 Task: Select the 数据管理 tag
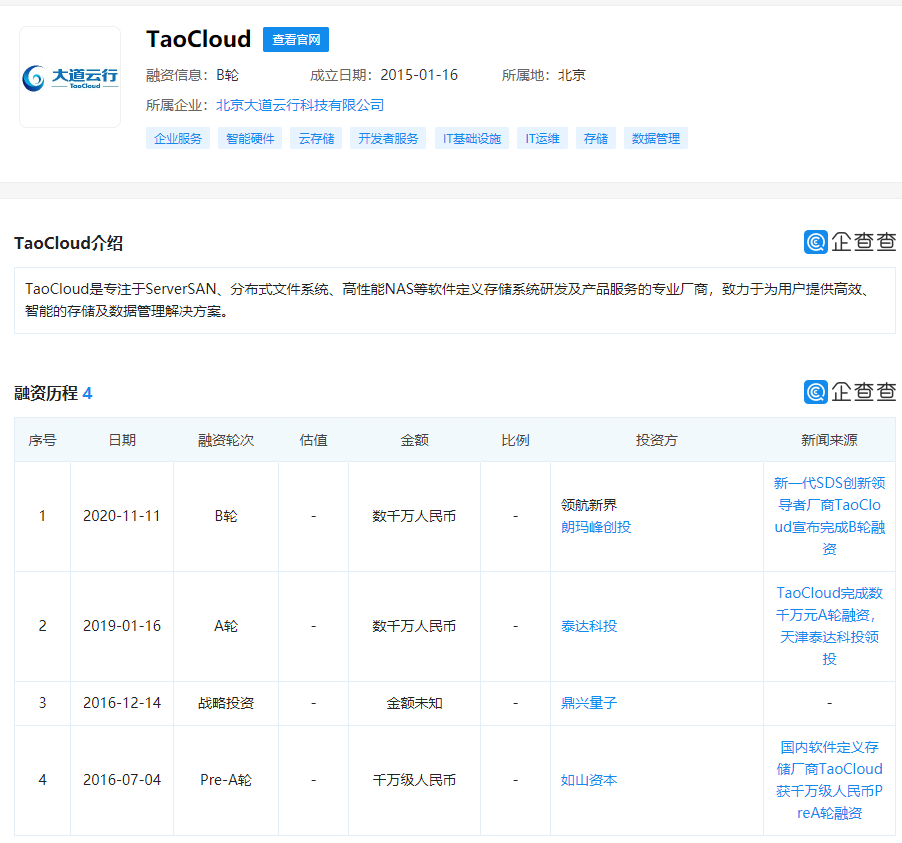(x=656, y=139)
